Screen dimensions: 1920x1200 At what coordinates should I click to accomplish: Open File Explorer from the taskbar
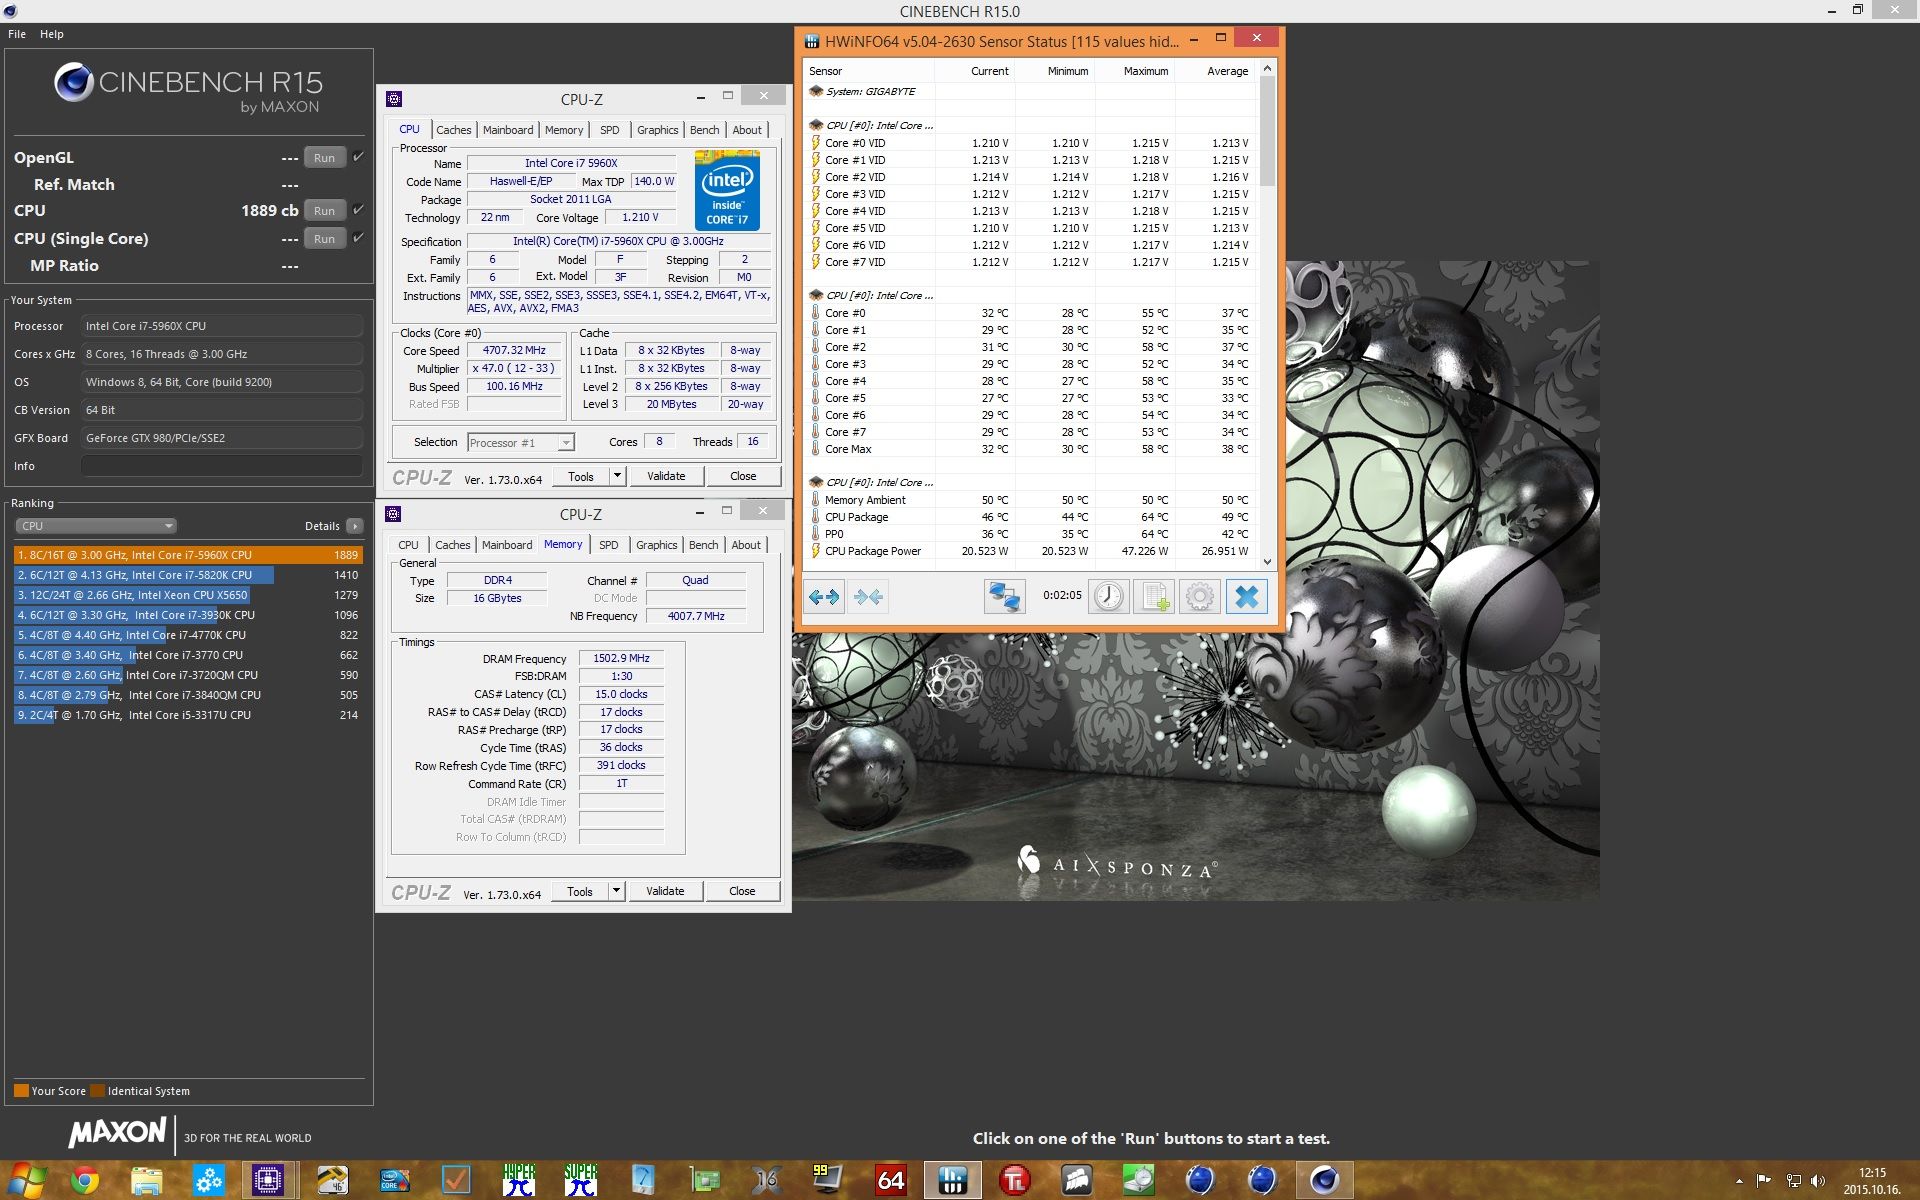click(146, 1181)
